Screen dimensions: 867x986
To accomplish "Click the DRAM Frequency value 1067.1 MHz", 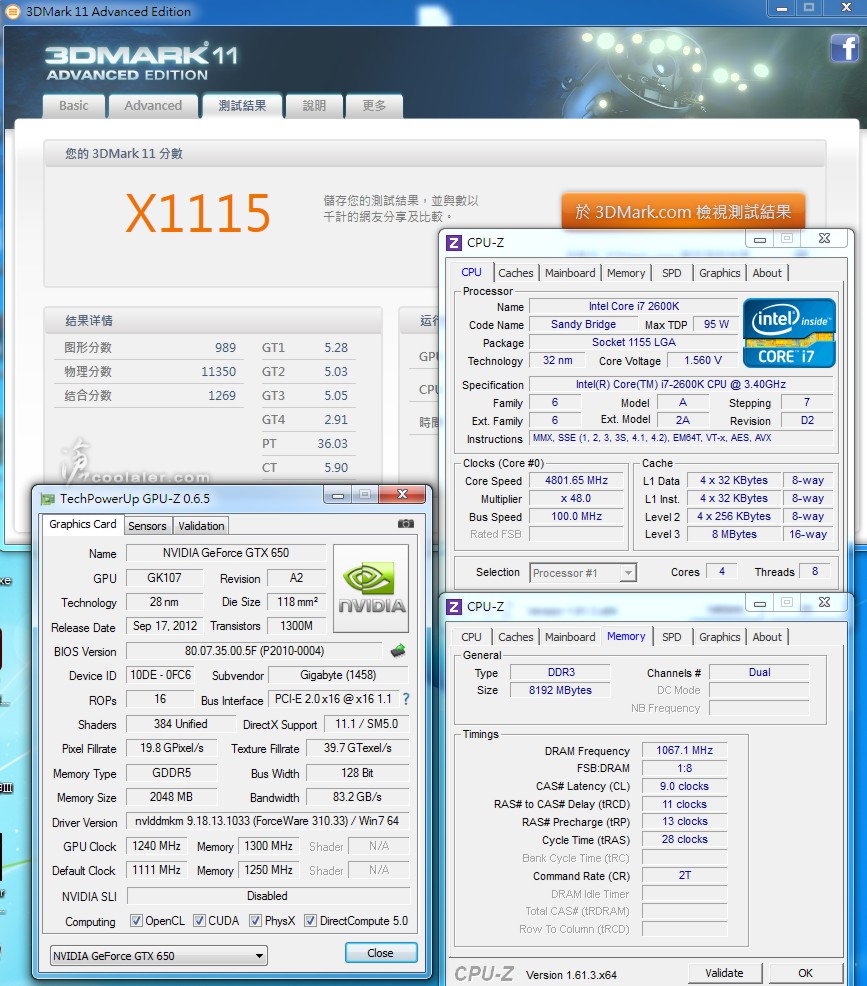I will tap(684, 750).
